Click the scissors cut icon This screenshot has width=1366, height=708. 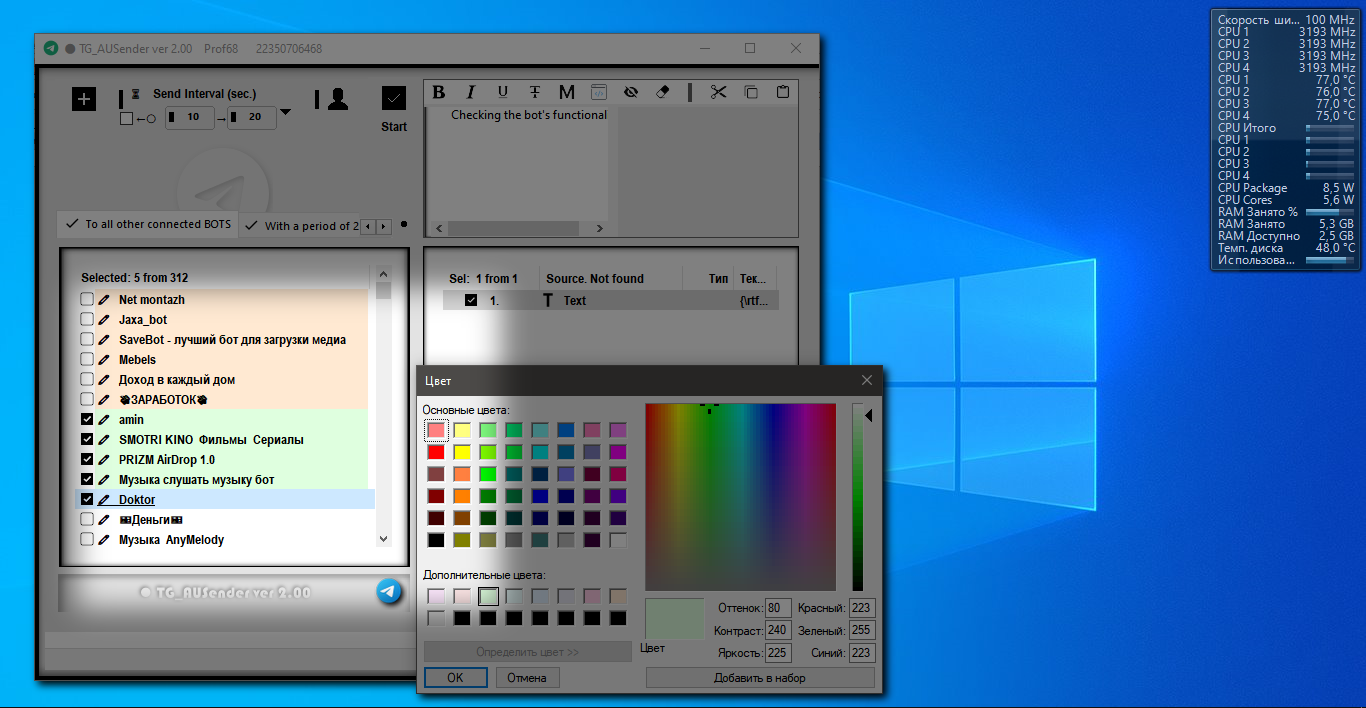(718, 92)
